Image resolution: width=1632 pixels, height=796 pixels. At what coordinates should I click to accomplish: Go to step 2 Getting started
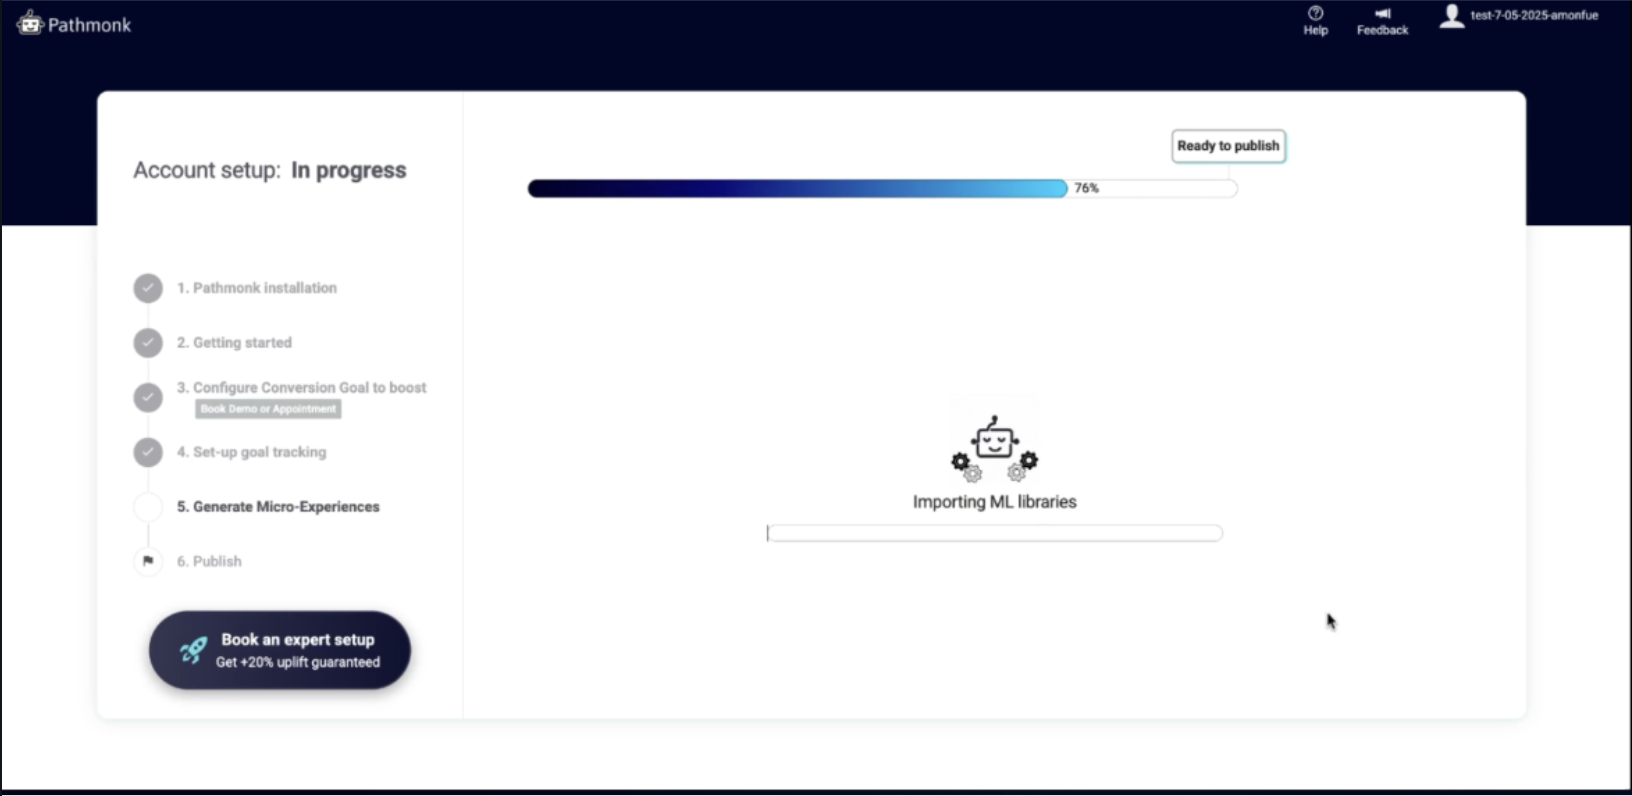(x=234, y=343)
